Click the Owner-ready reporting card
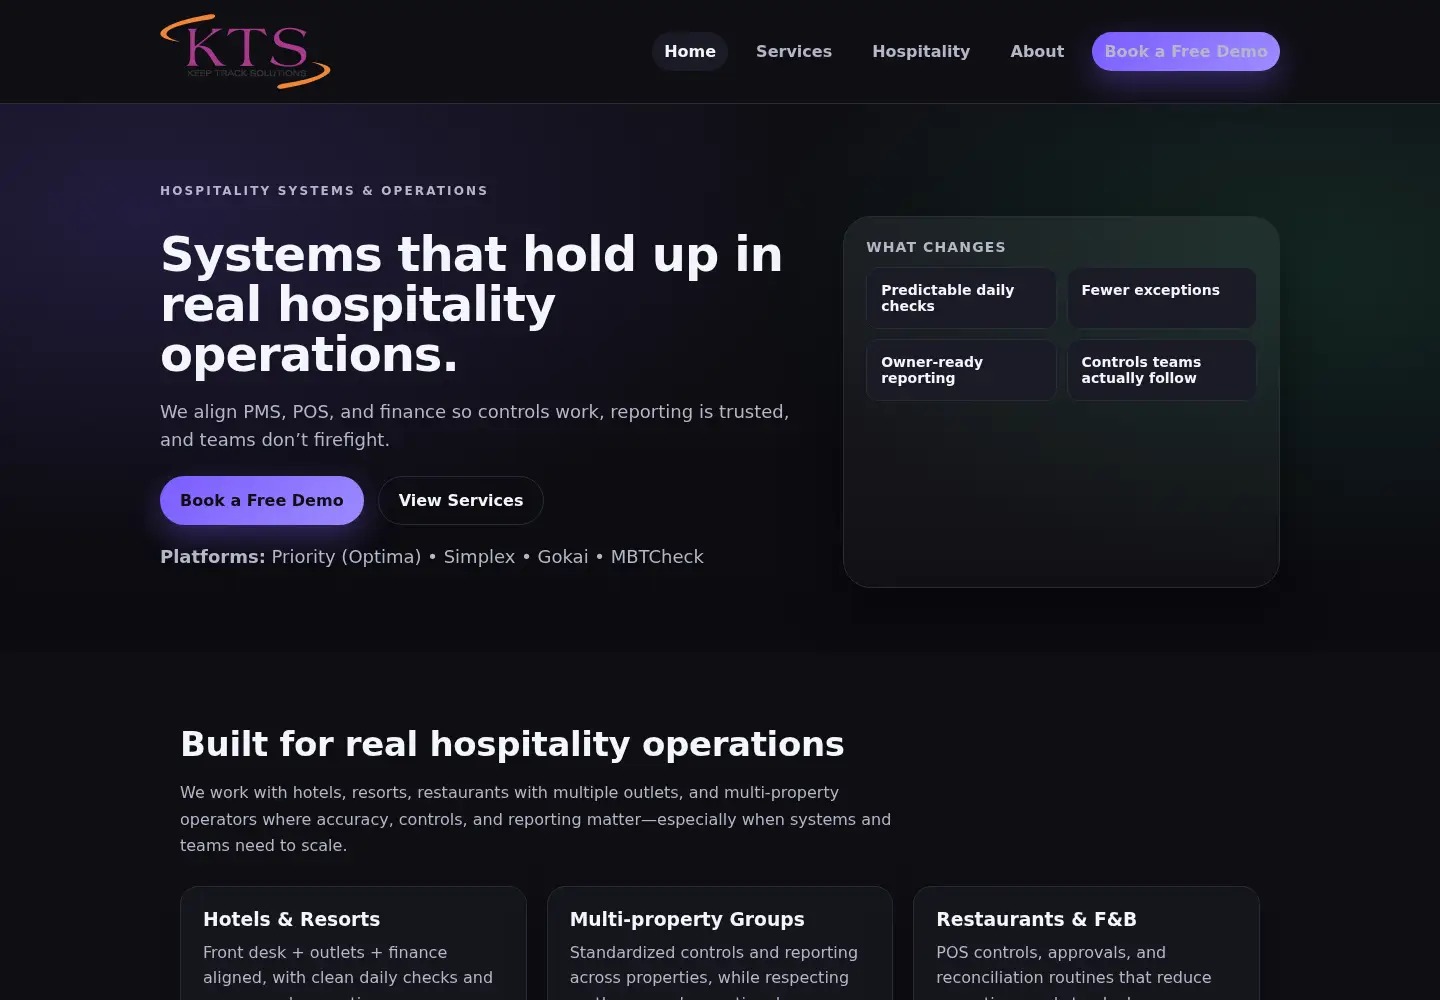 pos(961,370)
